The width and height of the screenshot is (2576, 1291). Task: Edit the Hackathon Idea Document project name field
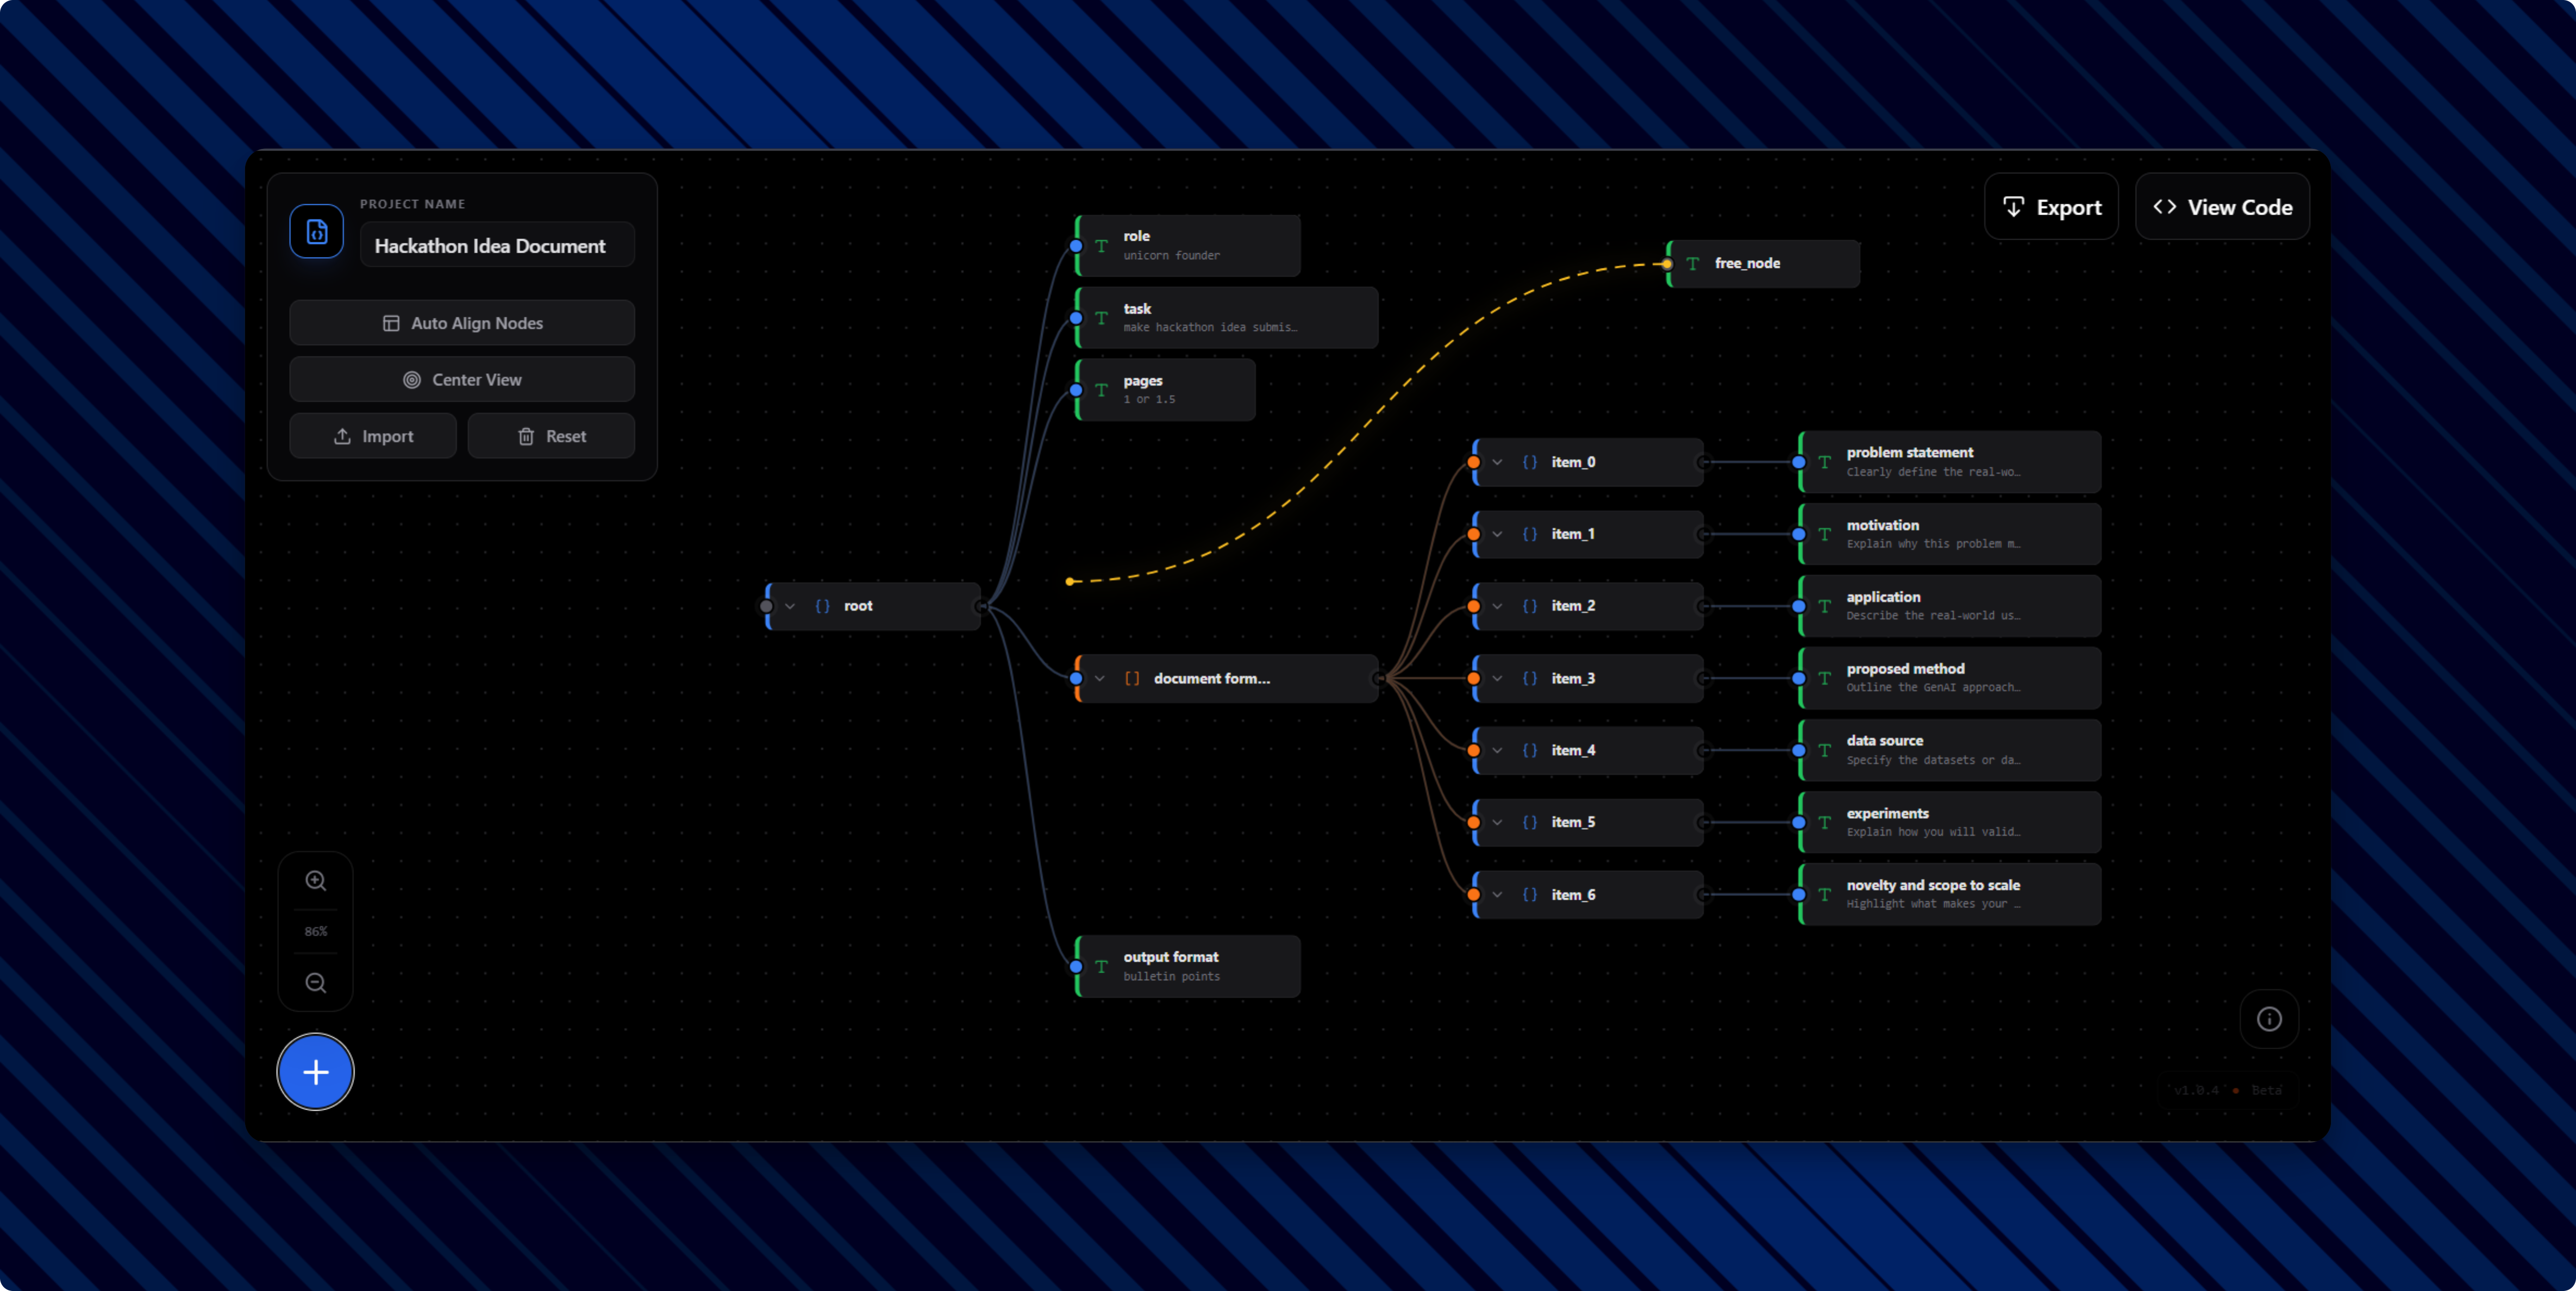[497, 246]
